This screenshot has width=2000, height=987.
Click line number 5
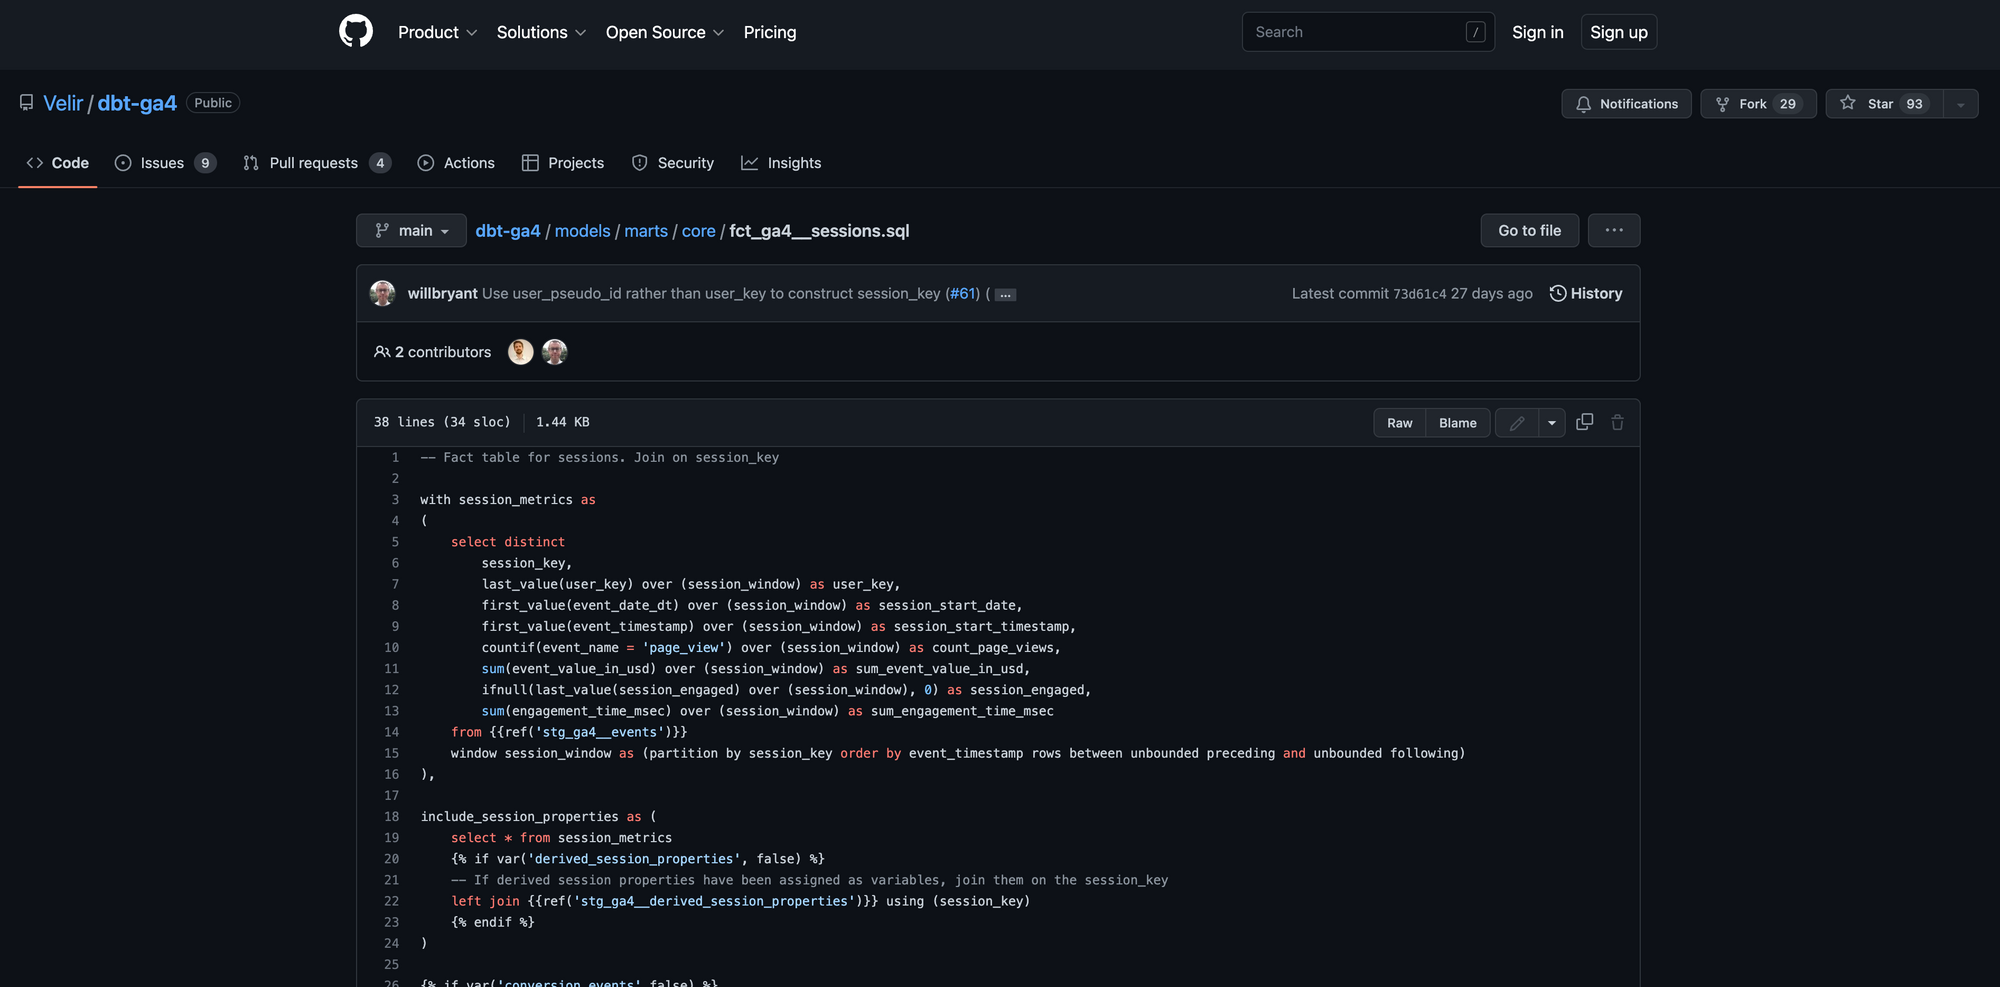click(x=395, y=542)
